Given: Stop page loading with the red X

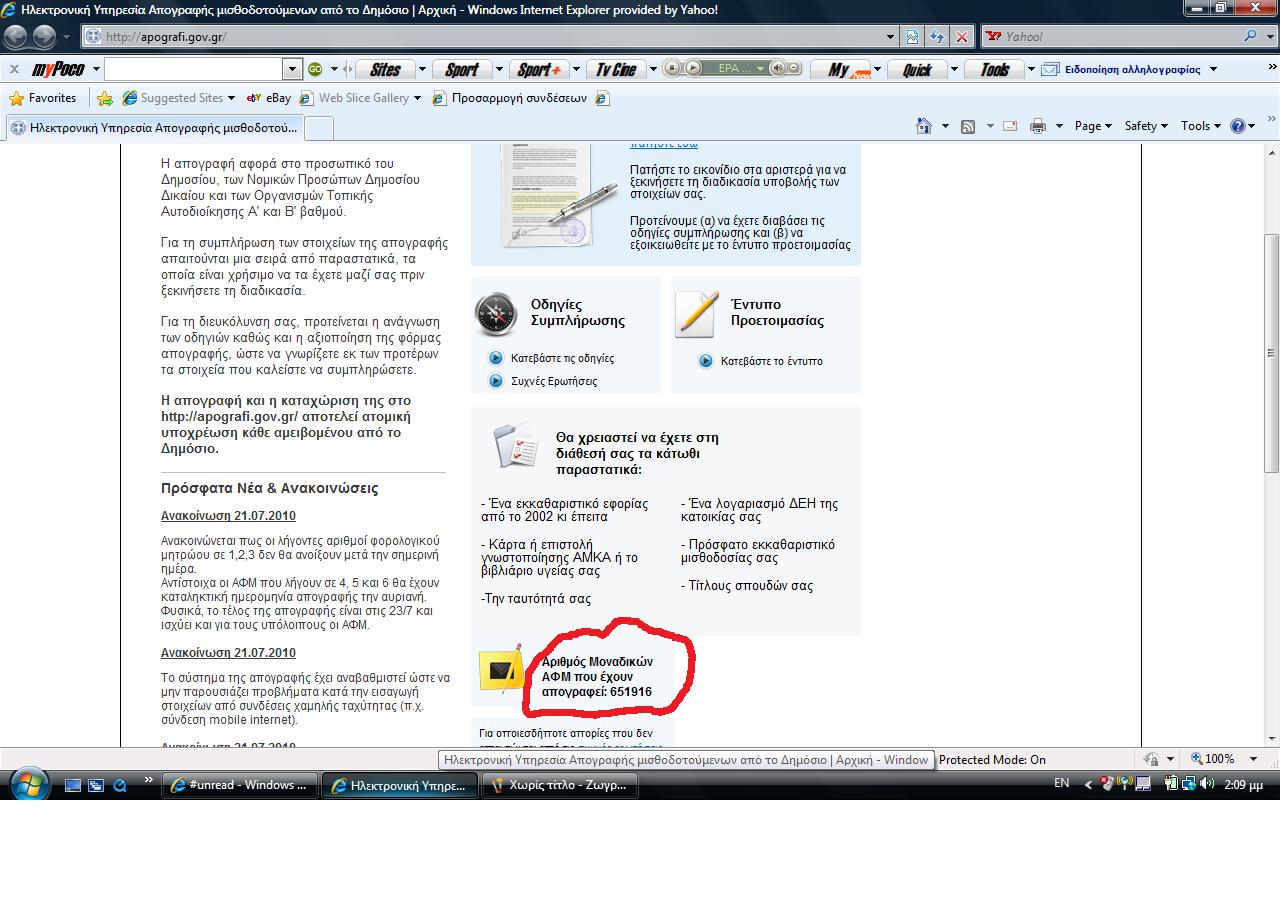Looking at the screenshot, I should tap(961, 37).
